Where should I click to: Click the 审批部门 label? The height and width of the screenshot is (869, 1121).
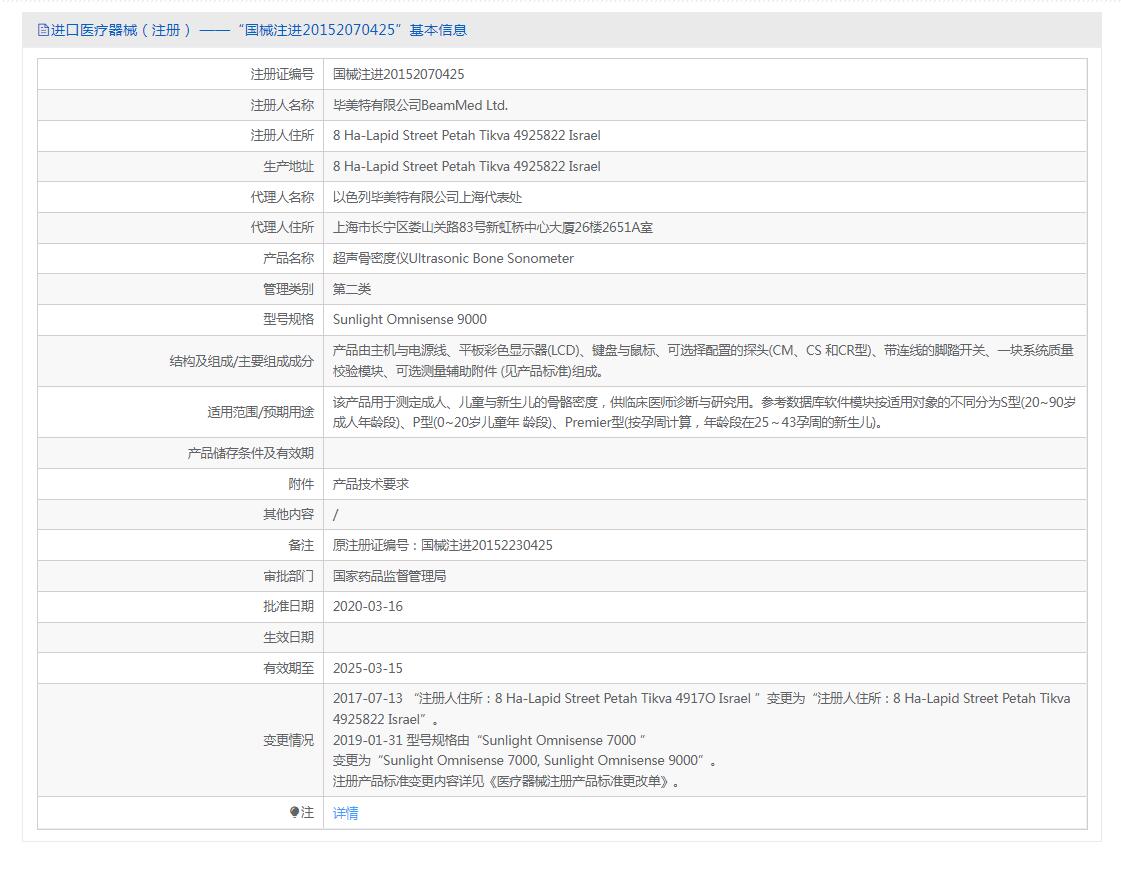coord(288,576)
